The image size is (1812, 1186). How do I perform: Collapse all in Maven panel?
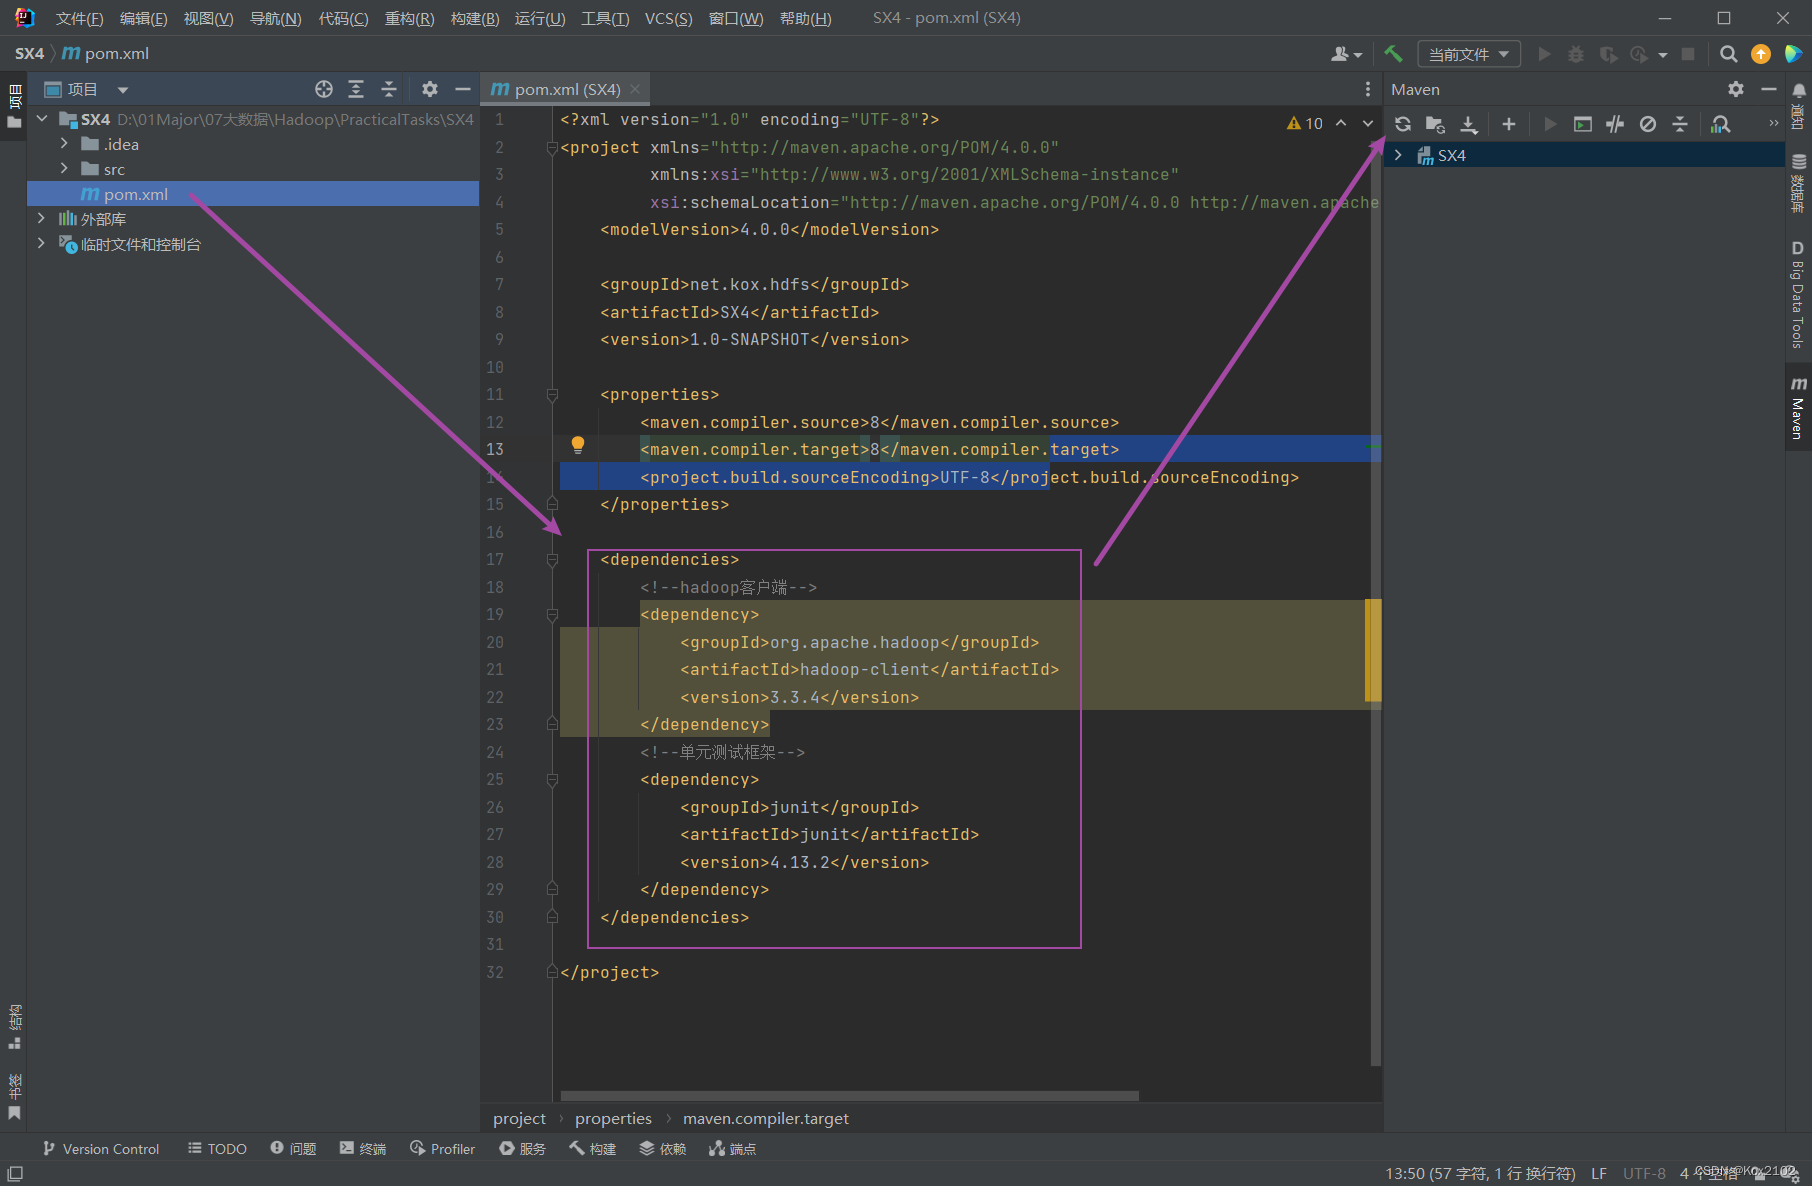click(x=1680, y=124)
